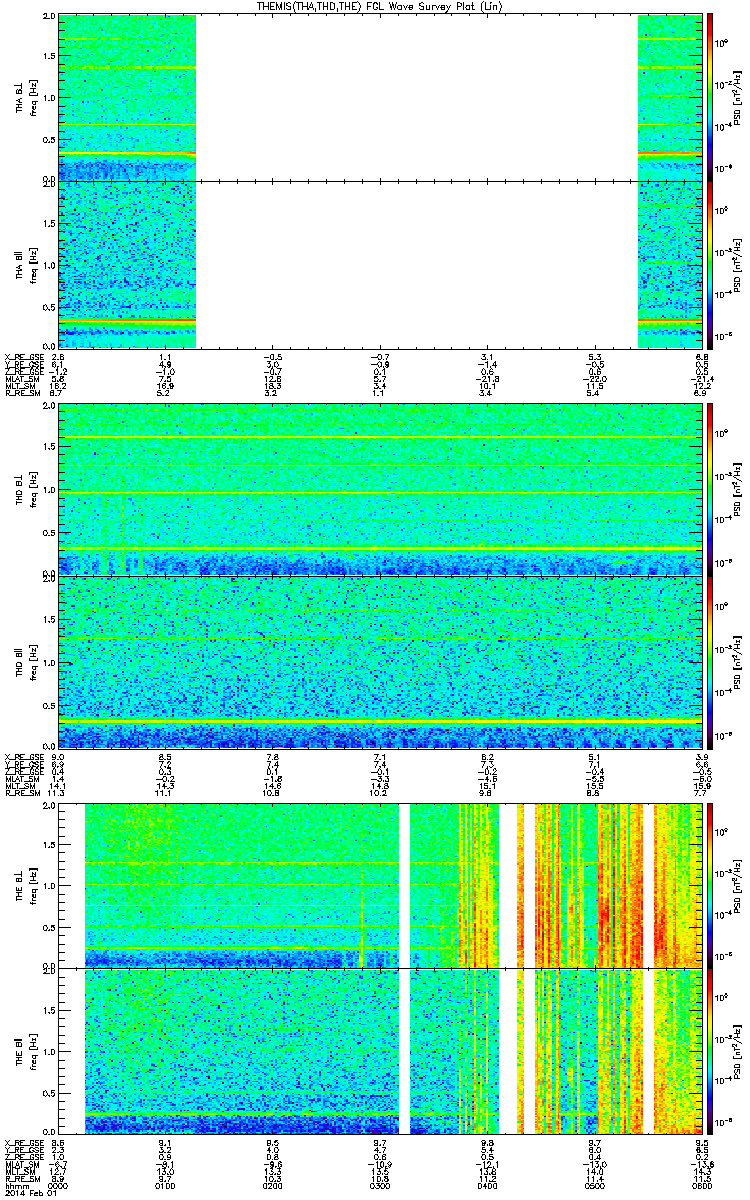The width and height of the screenshot is (750, 1200).
Task: Click the PSD [nT²/Hz] label beside THA B-perpendicular
Action: coord(739,96)
